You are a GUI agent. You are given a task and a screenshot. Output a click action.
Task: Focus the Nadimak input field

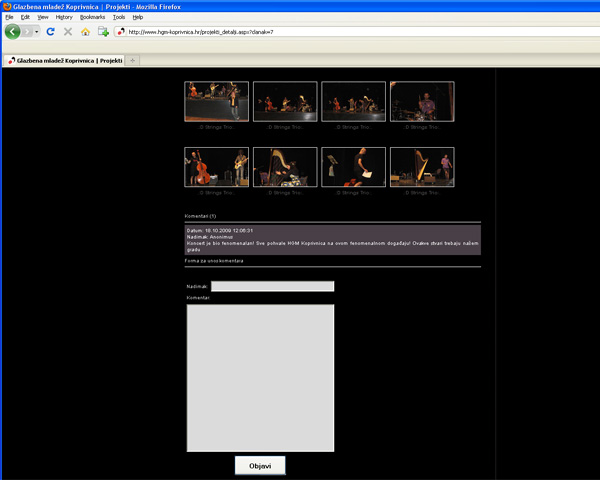pos(272,286)
